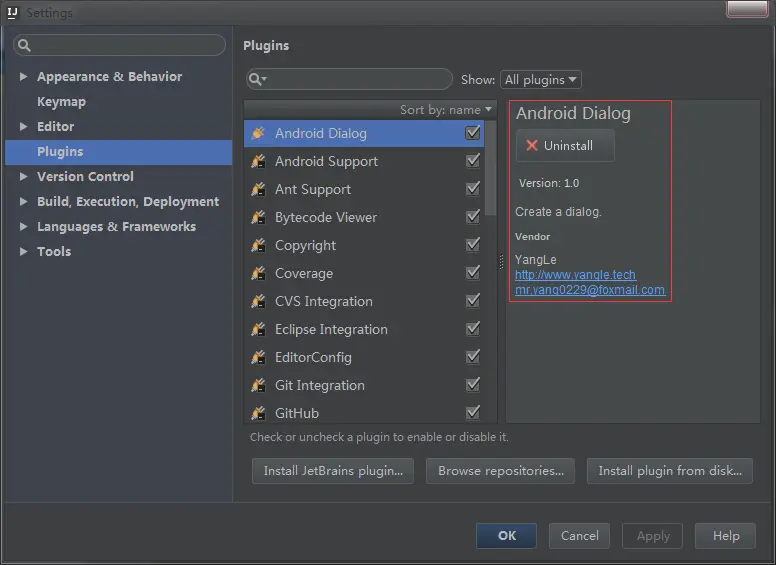The image size is (776, 565).
Task: Click the Copyright plugin icon
Action: 258,245
